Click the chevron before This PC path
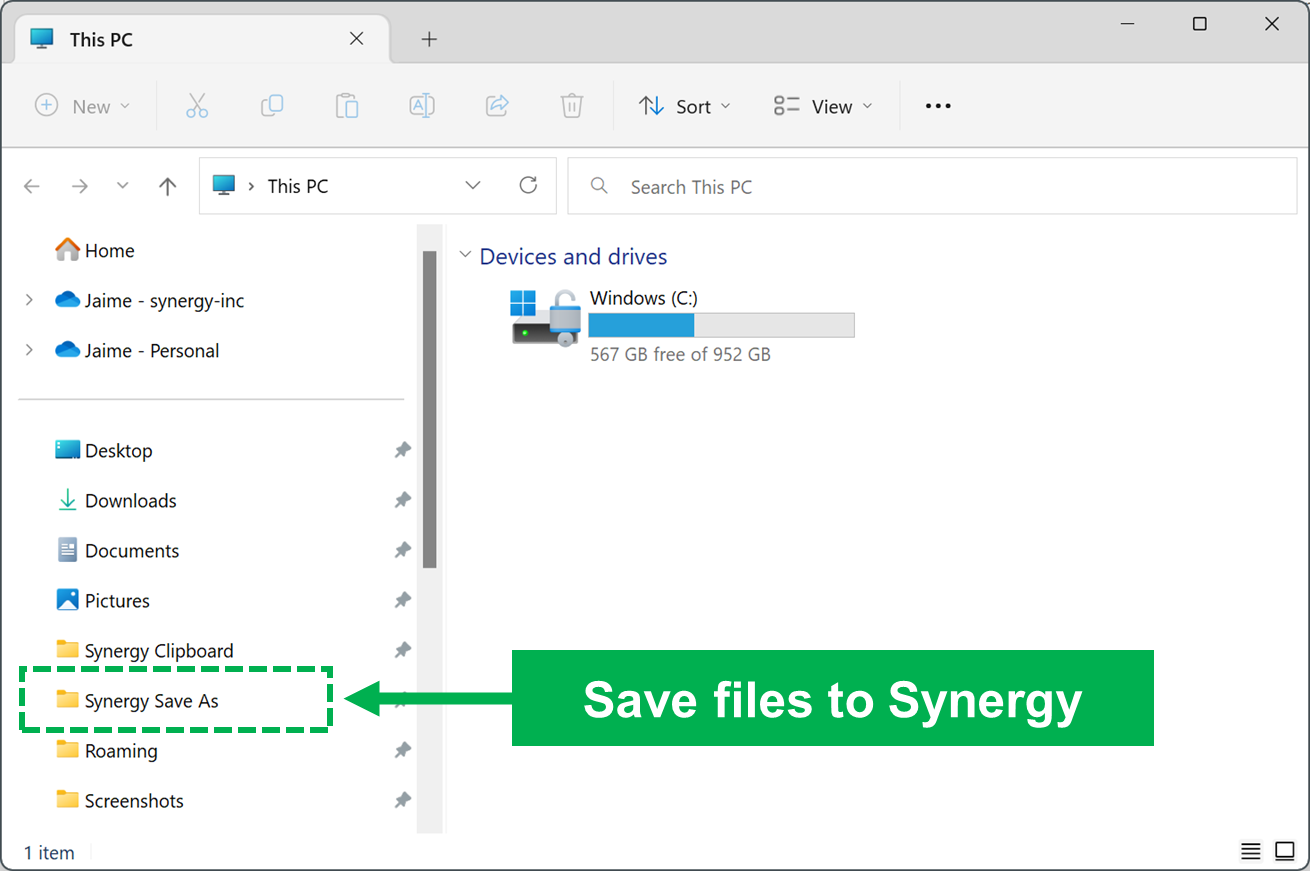 pyautogui.click(x=251, y=186)
